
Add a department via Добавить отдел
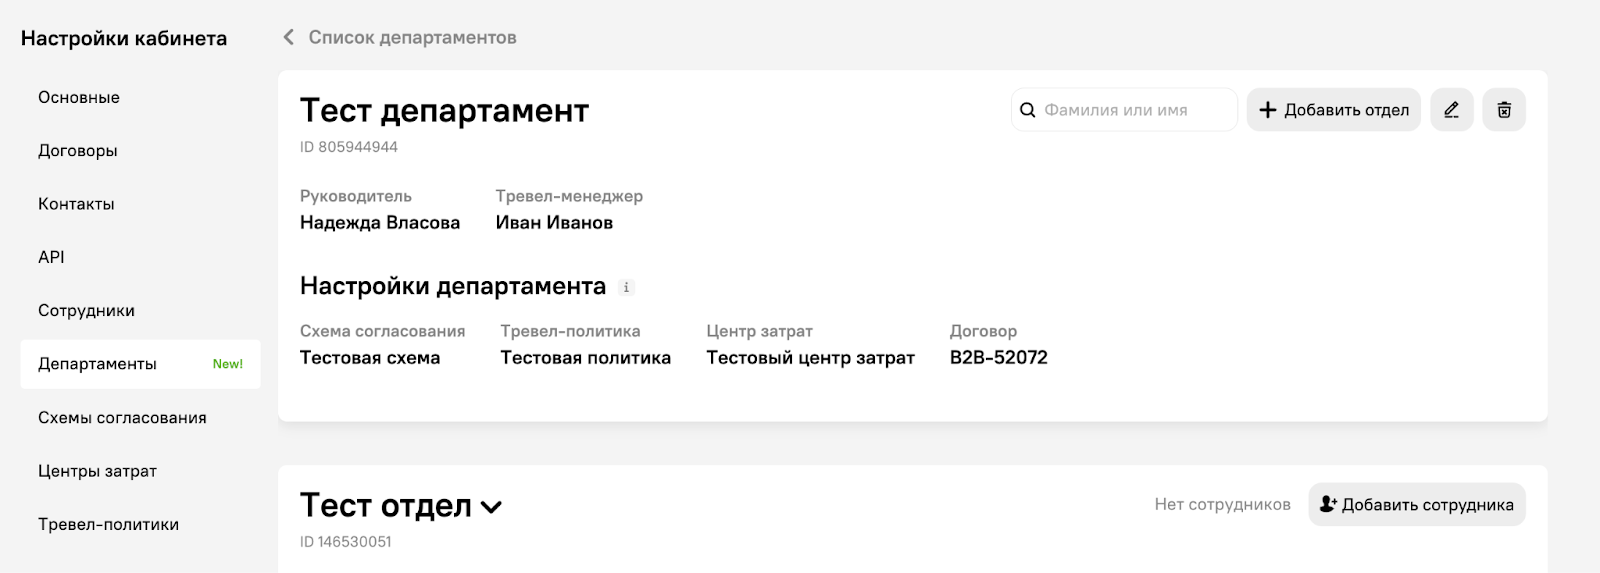1333,110
